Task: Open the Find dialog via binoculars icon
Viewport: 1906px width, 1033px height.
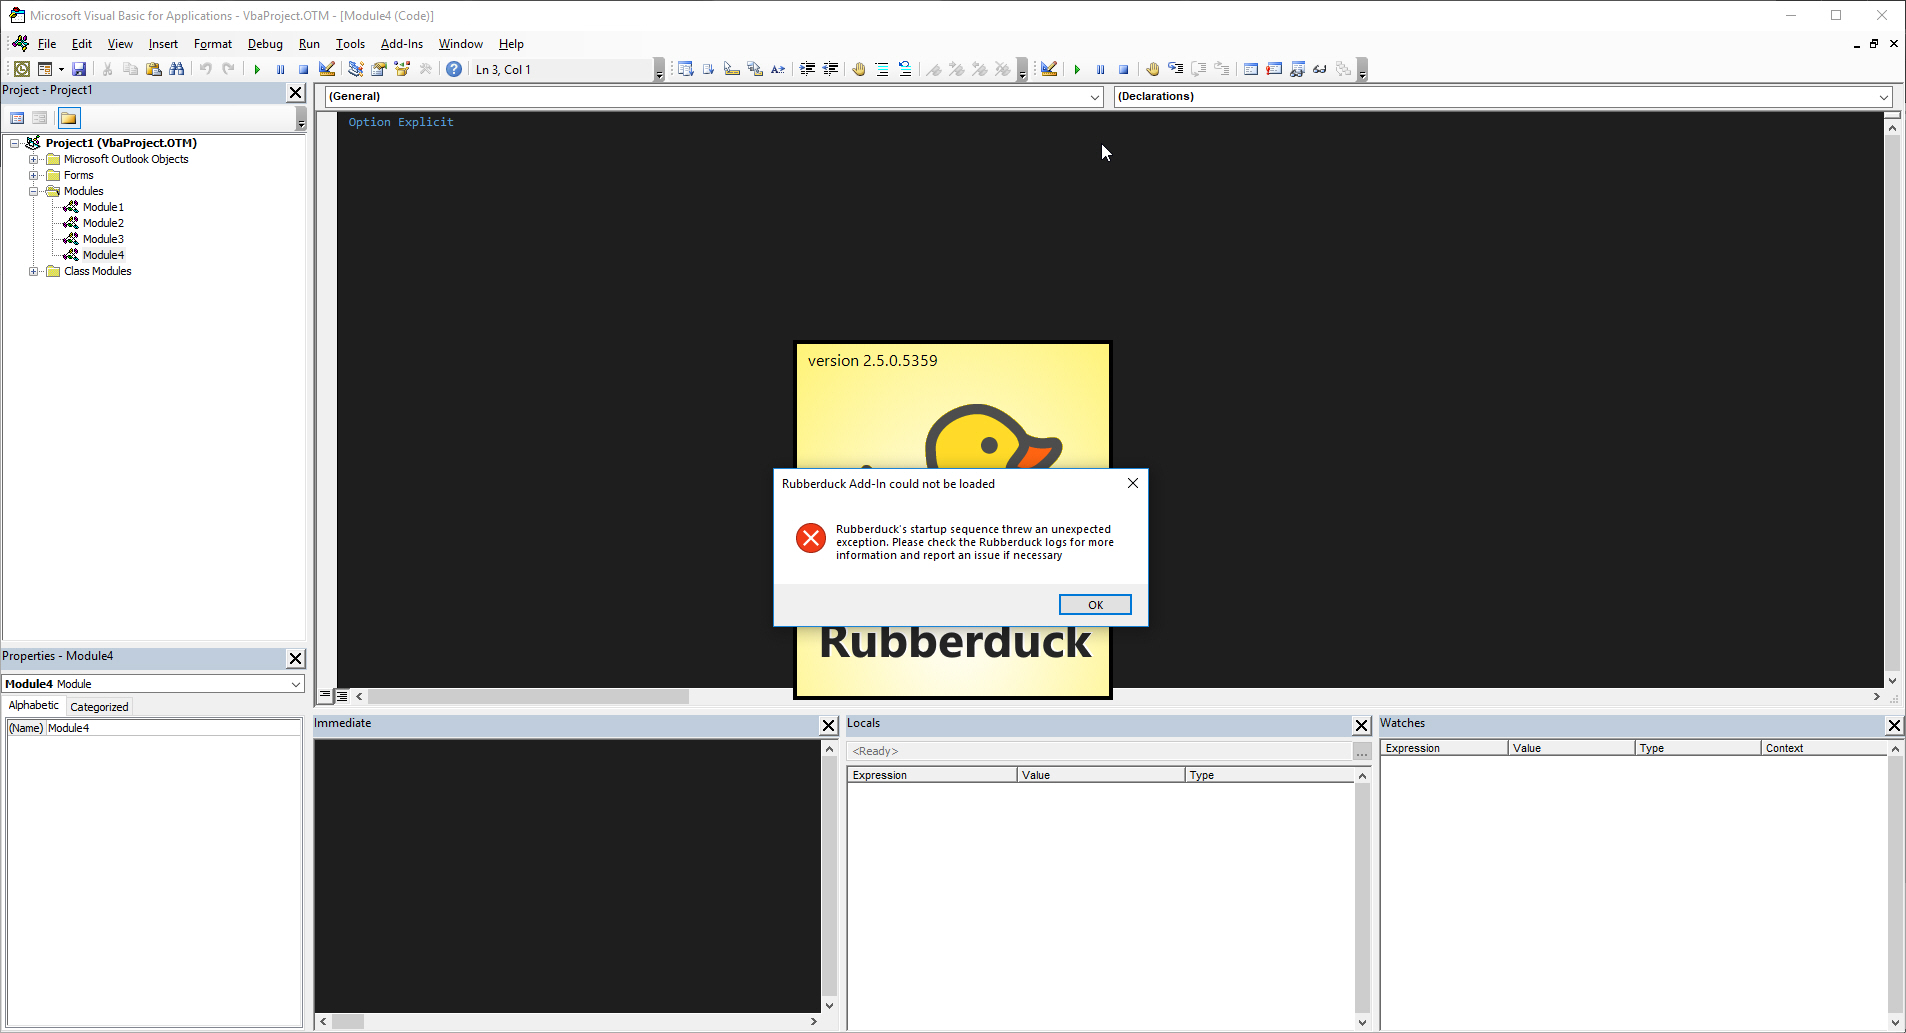Action: [x=176, y=69]
